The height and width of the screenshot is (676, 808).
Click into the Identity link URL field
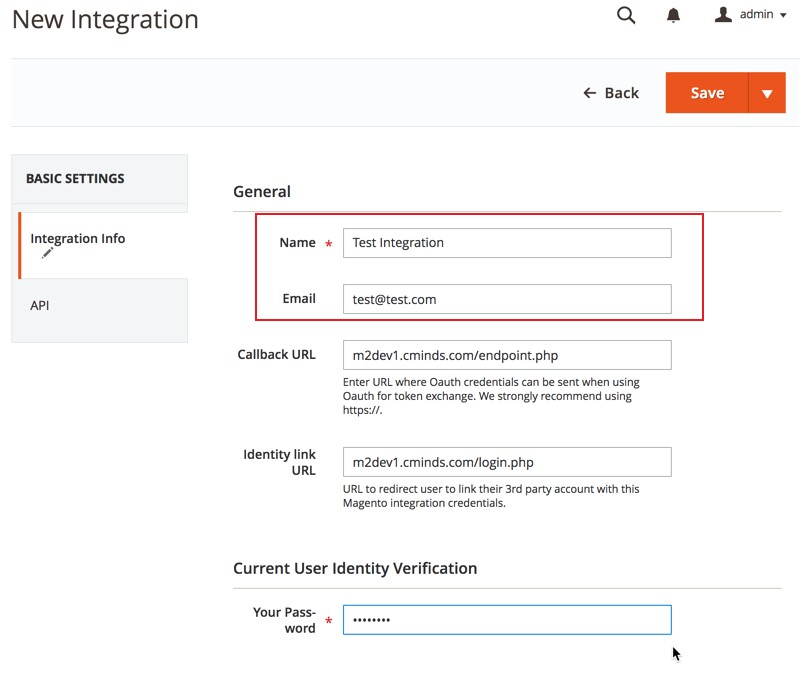pos(506,462)
